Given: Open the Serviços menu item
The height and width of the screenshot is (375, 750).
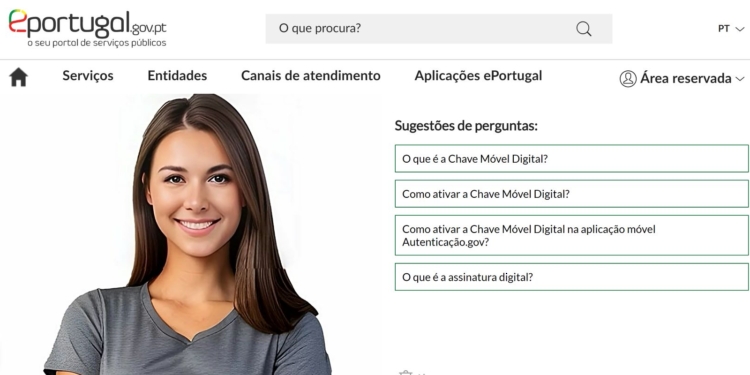Looking at the screenshot, I should [88, 76].
